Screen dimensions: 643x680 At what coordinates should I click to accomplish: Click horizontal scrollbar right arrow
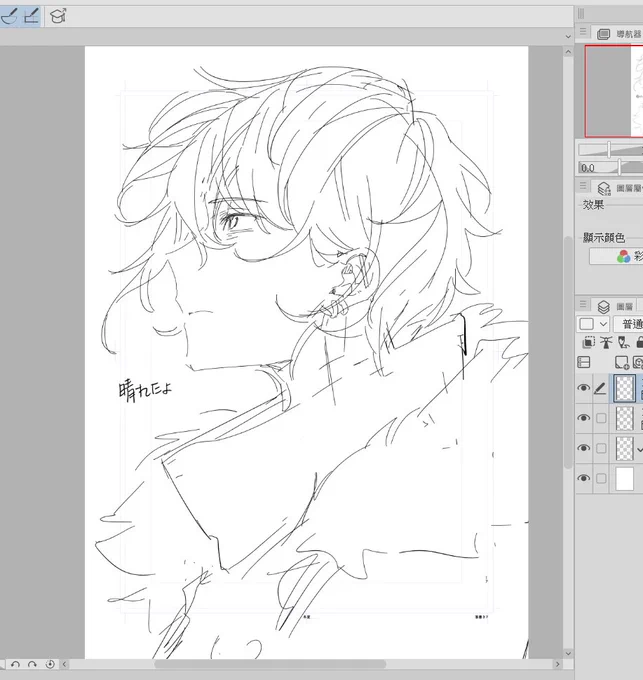[x=558, y=664]
